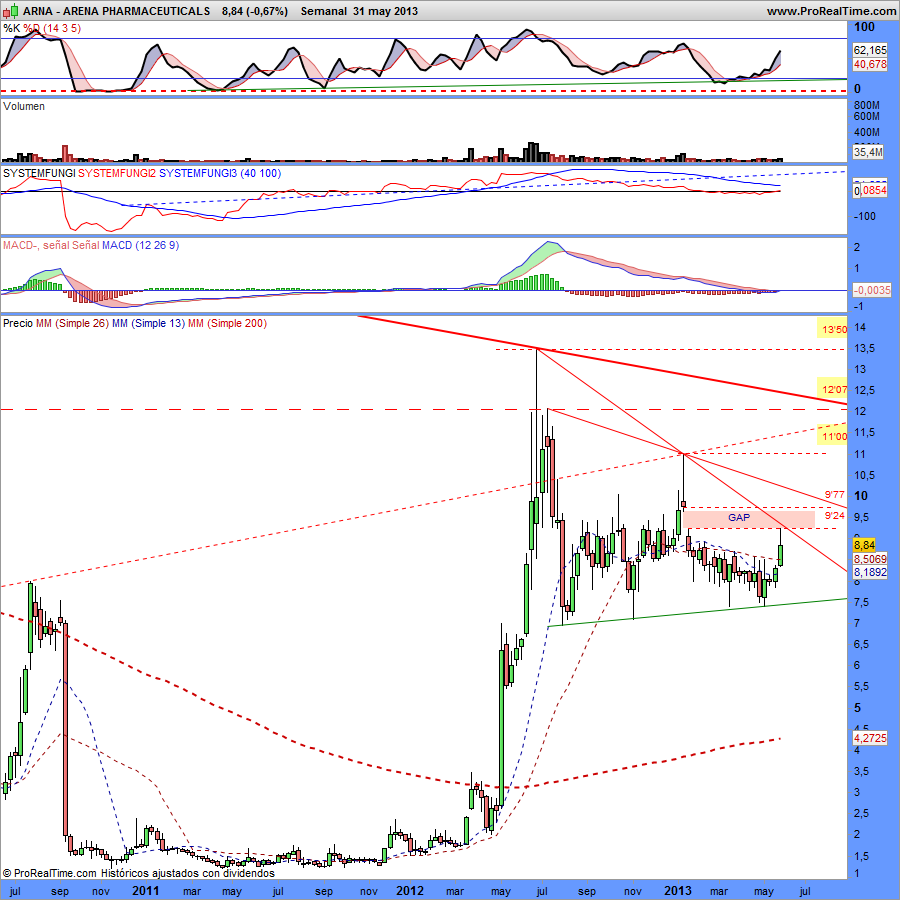Click the 6,5 price axis label
Screen dimensions: 900x900
[x=863, y=645]
